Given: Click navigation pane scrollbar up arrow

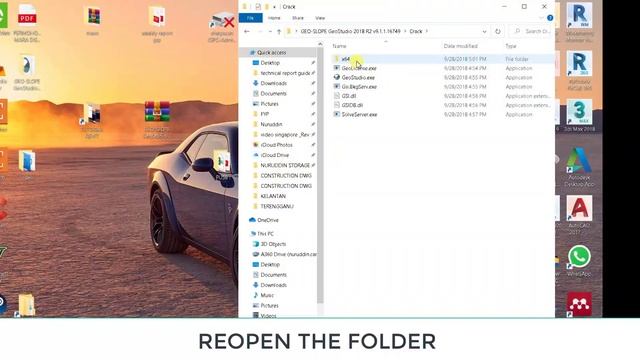Looking at the screenshot, I should tap(320, 44).
